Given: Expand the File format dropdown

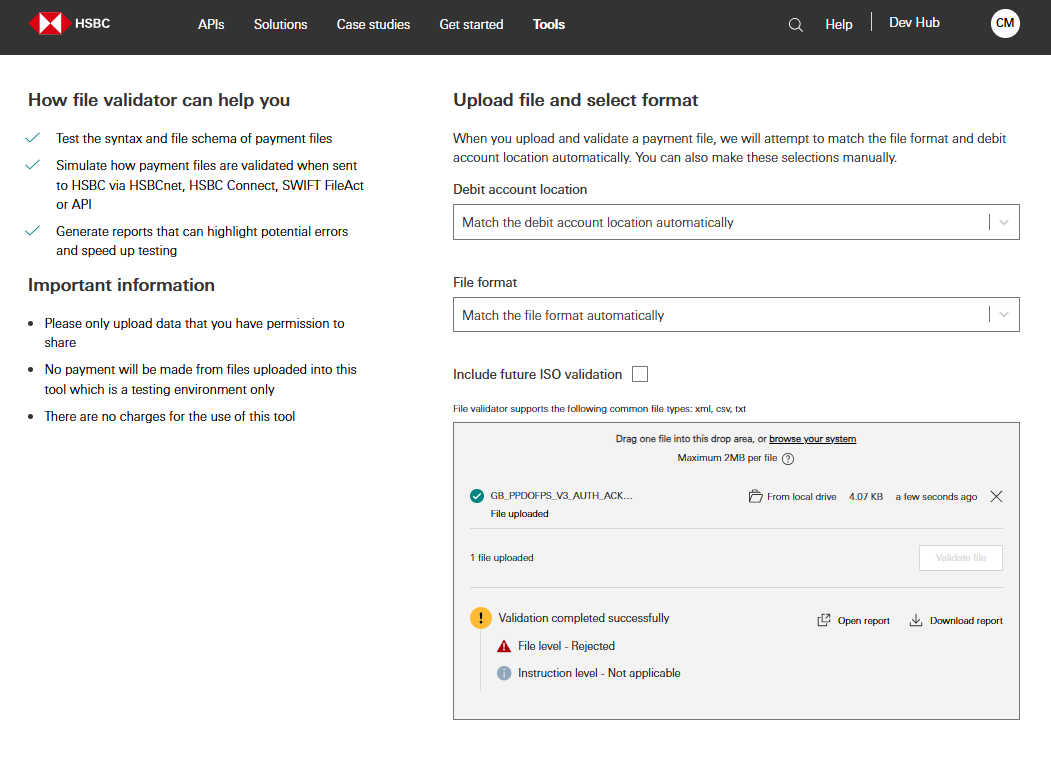Looking at the screenshot, I should pyautogui.click(x=1004, y=315).
